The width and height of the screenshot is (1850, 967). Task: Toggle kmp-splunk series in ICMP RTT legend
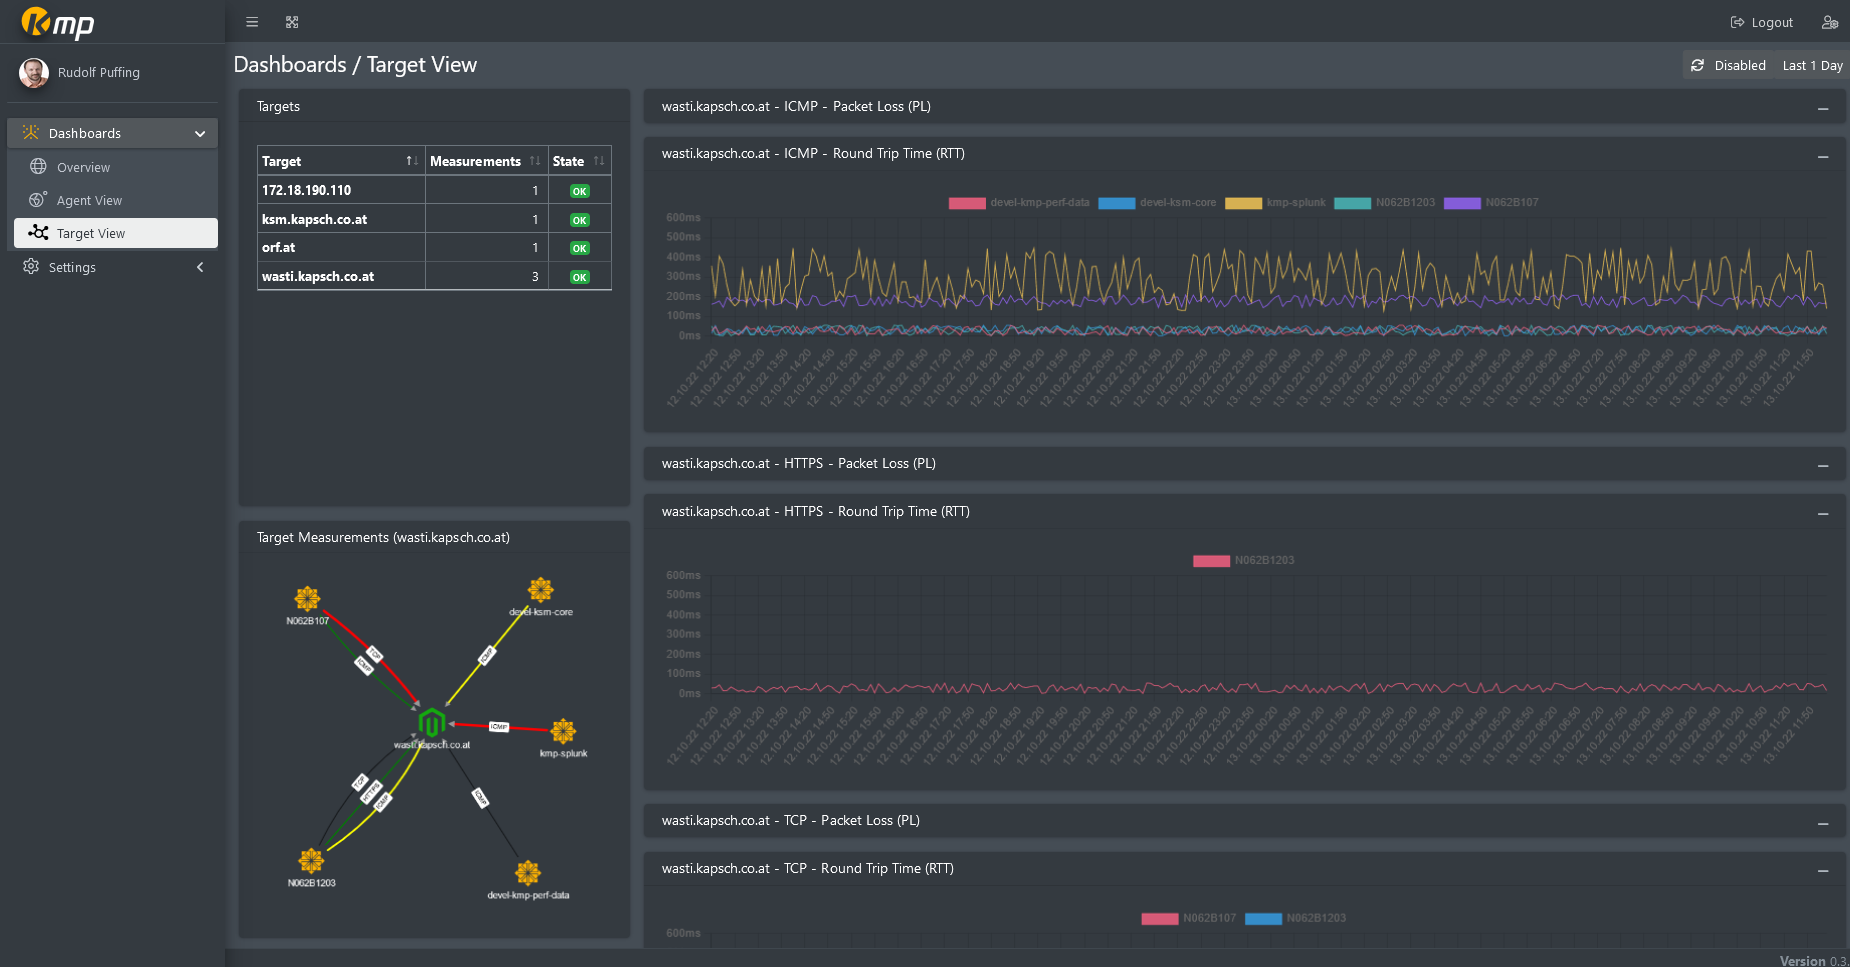(x=1295, y=203)
